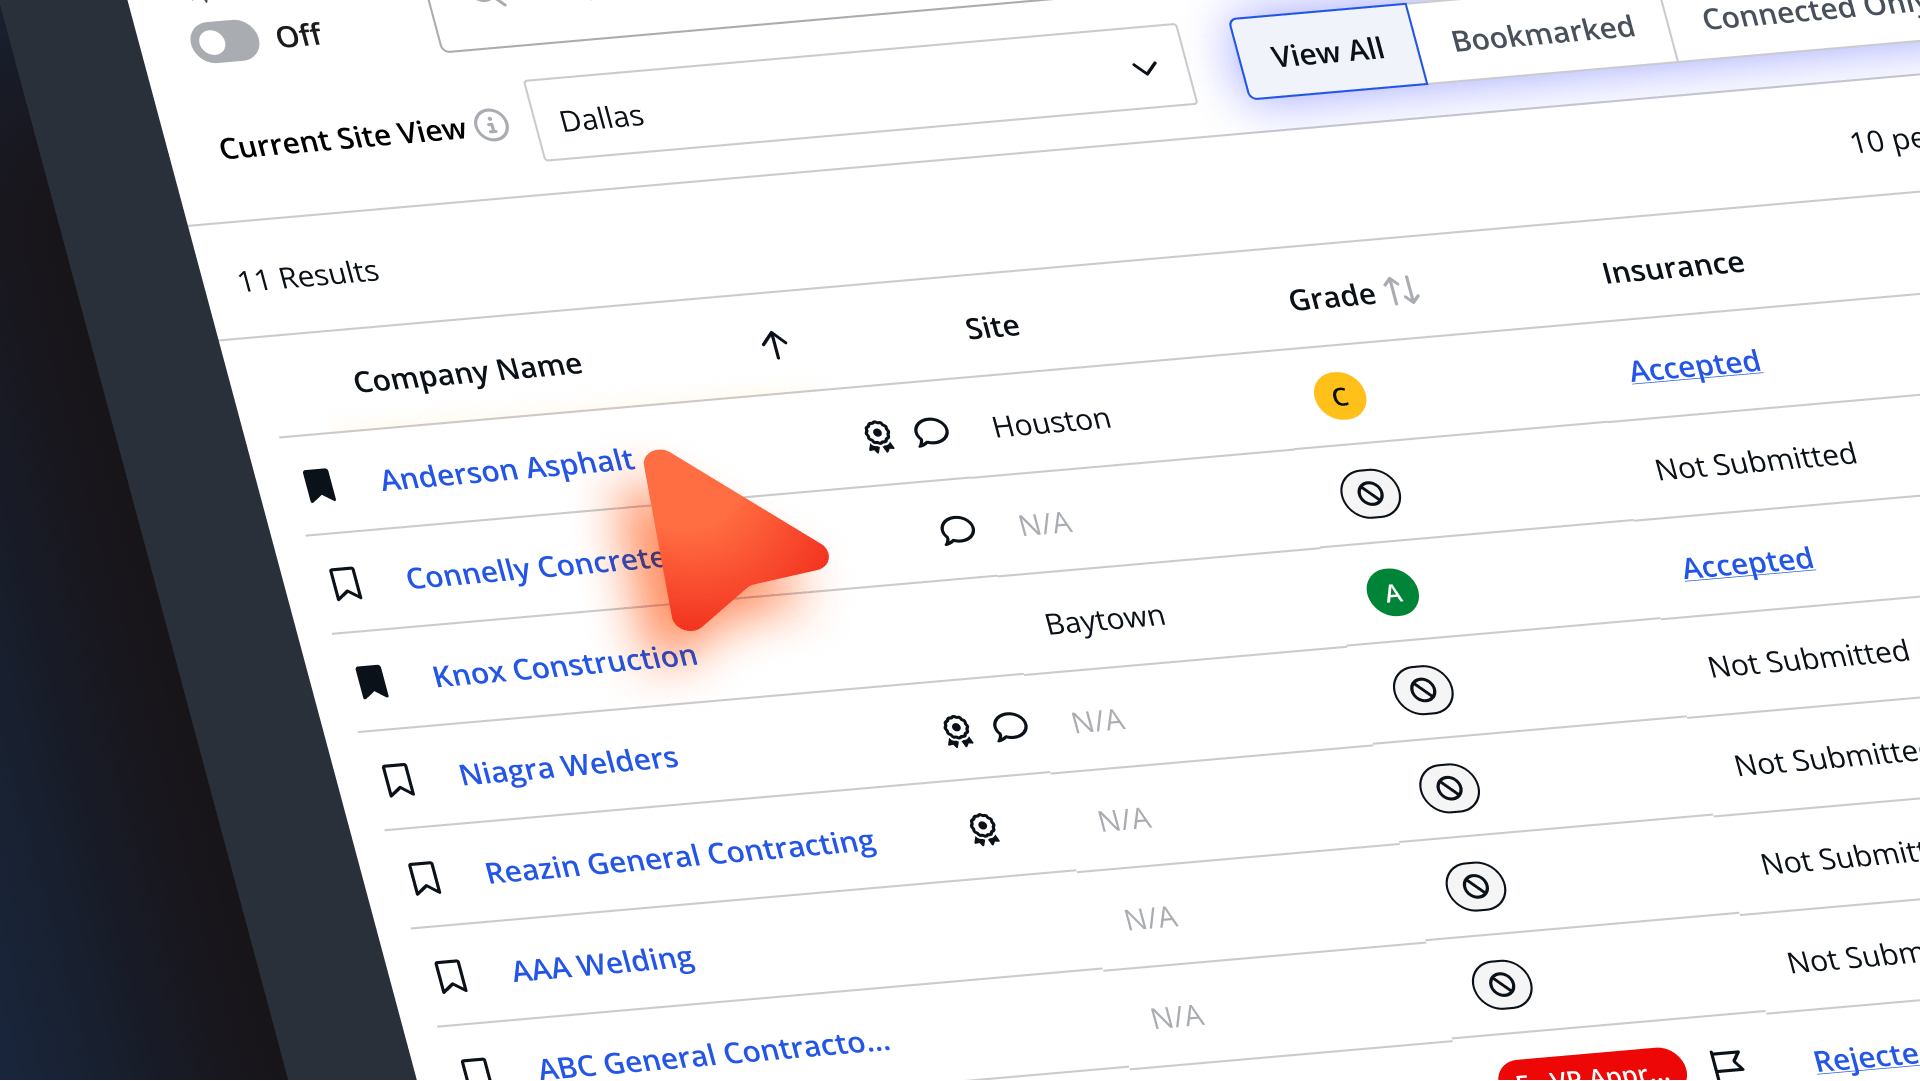
Task: Click Houston site cell
Action: point(1051,422)
